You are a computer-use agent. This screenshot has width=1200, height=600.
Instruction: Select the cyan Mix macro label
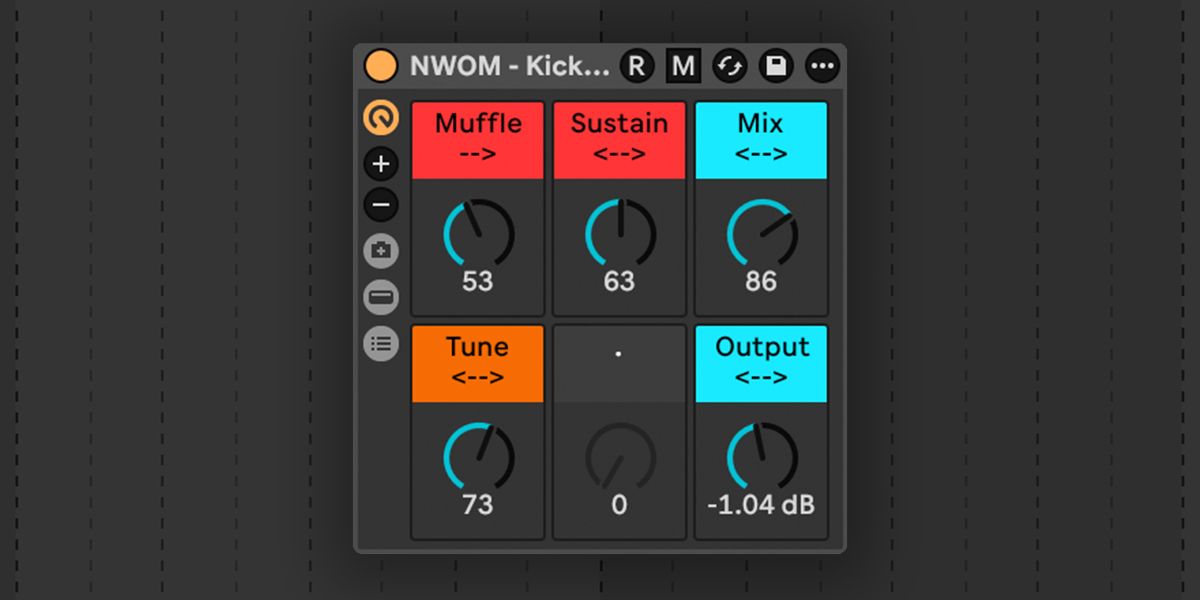pos(761,139)
